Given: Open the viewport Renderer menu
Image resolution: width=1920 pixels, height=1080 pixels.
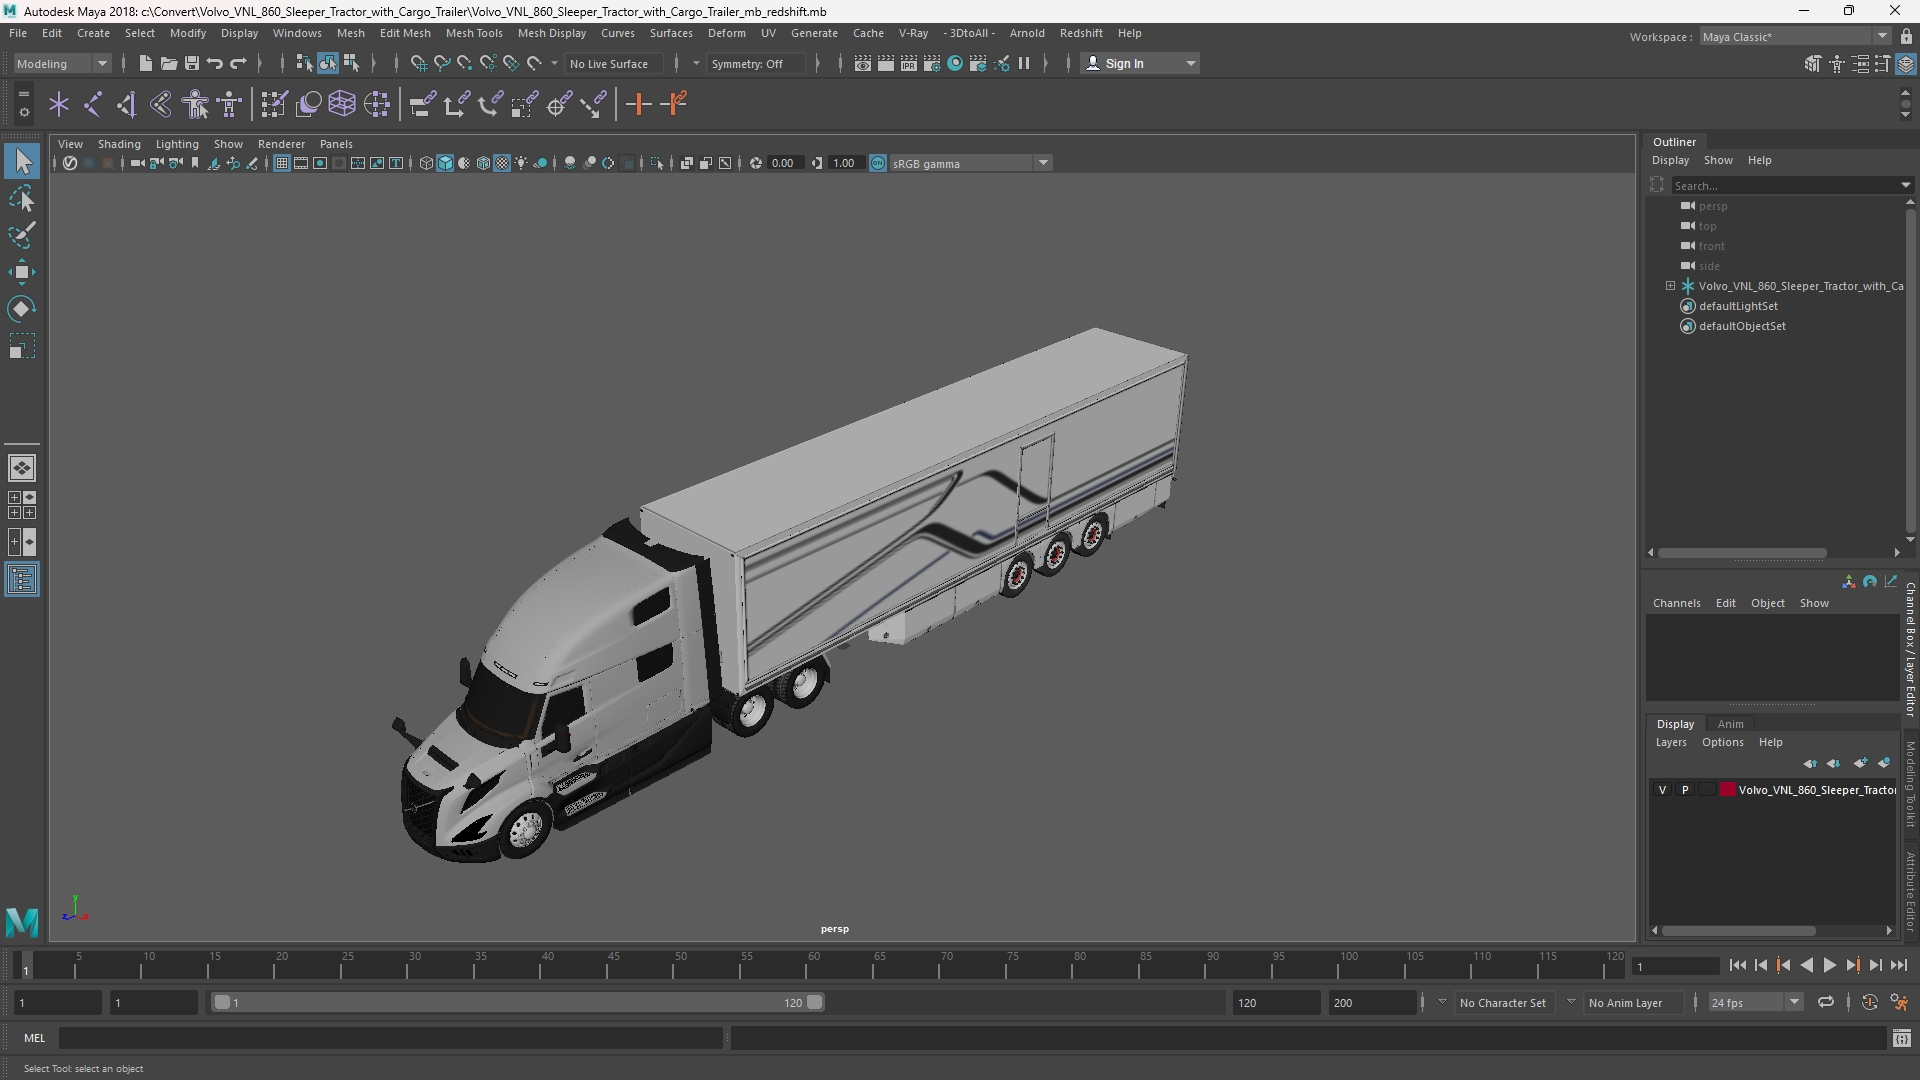Looking at the screenshot, I should [x=281, y=144].
